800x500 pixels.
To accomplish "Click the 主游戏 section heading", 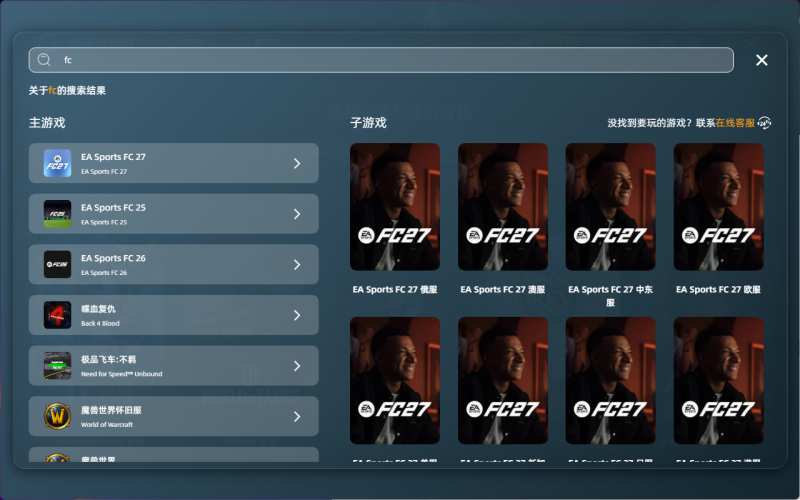I will coord(47,122).
